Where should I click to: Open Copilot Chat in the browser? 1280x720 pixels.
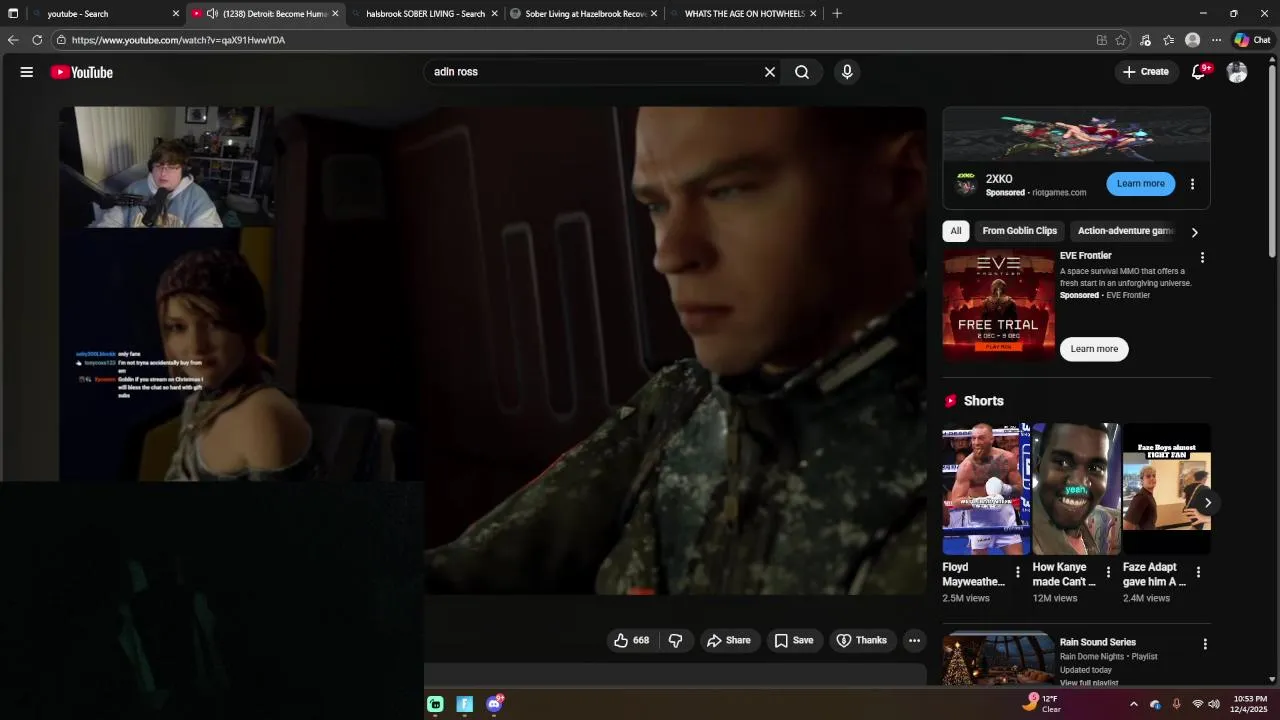tap(1252, 40)
